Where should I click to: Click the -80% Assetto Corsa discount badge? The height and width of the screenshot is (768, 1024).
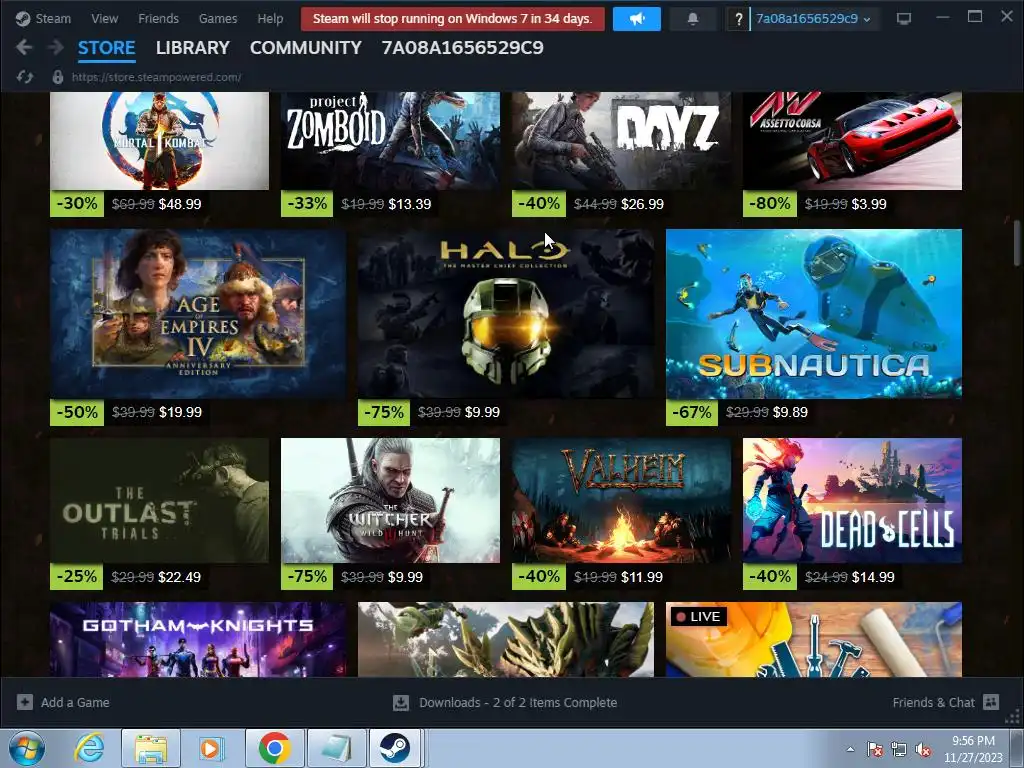coord(770,204)
